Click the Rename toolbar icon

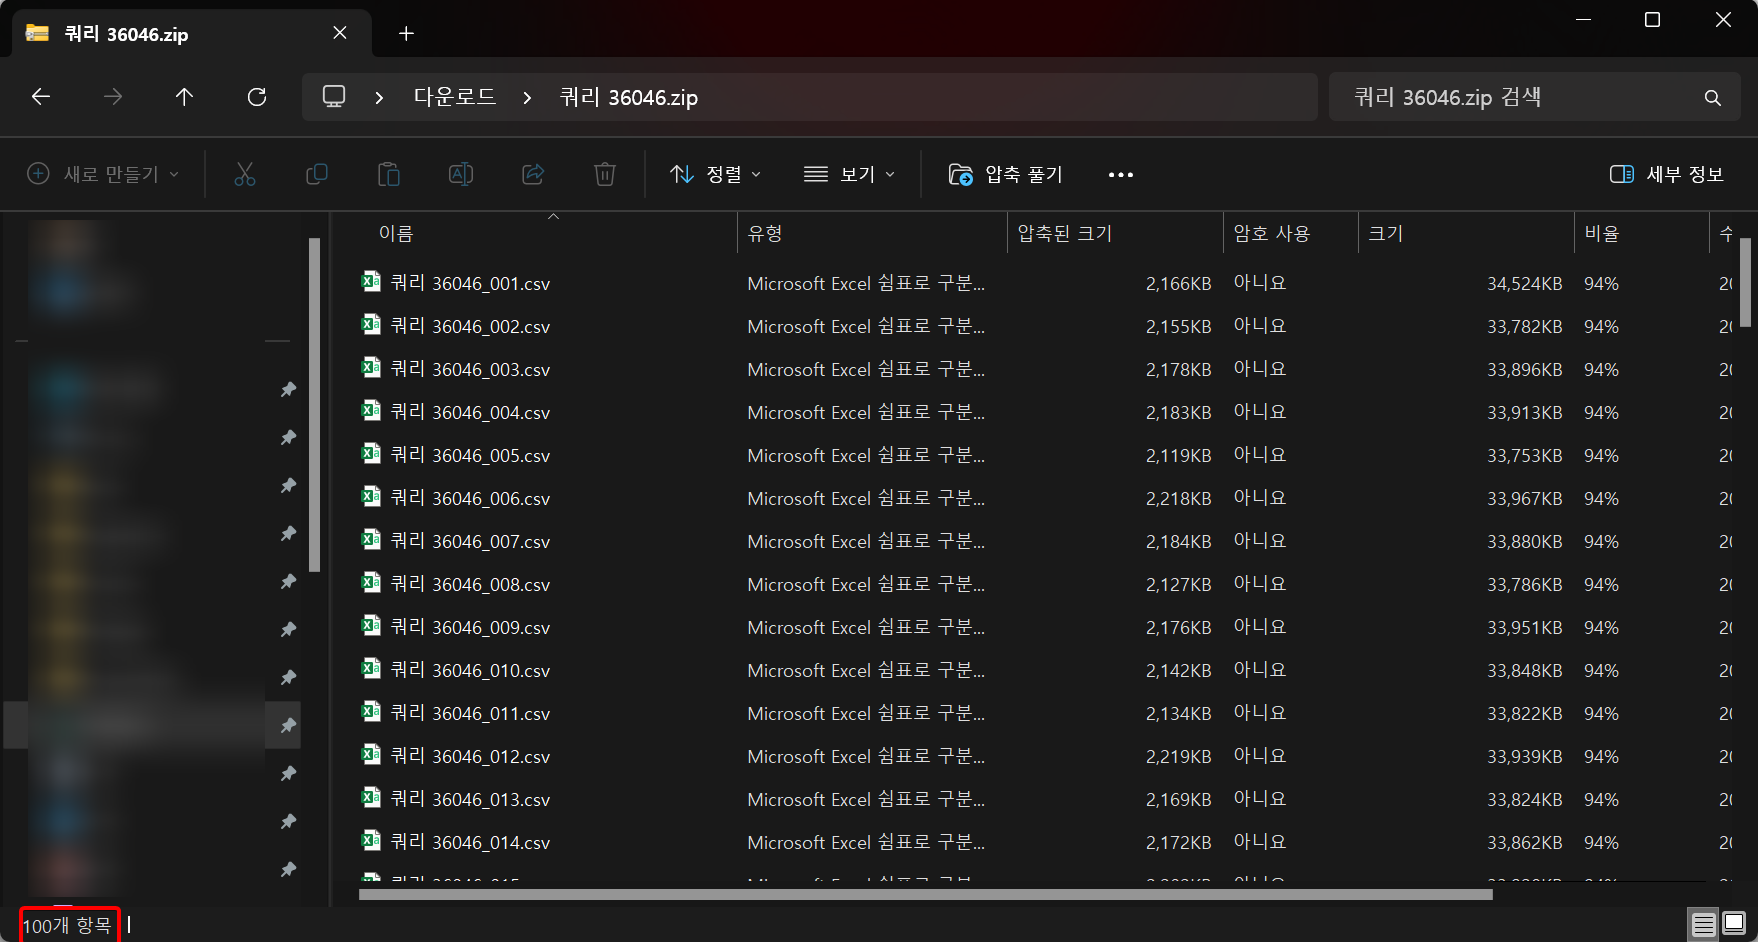(x=461, y=174)
